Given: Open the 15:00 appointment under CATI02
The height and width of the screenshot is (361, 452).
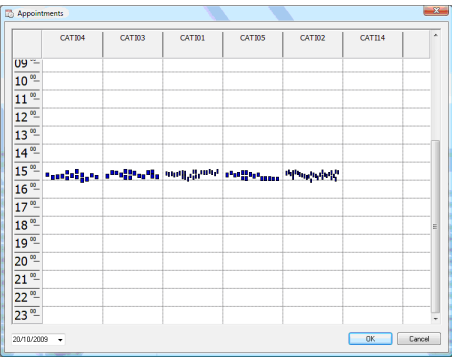Looking at the screenshot, I should [312, 175].
